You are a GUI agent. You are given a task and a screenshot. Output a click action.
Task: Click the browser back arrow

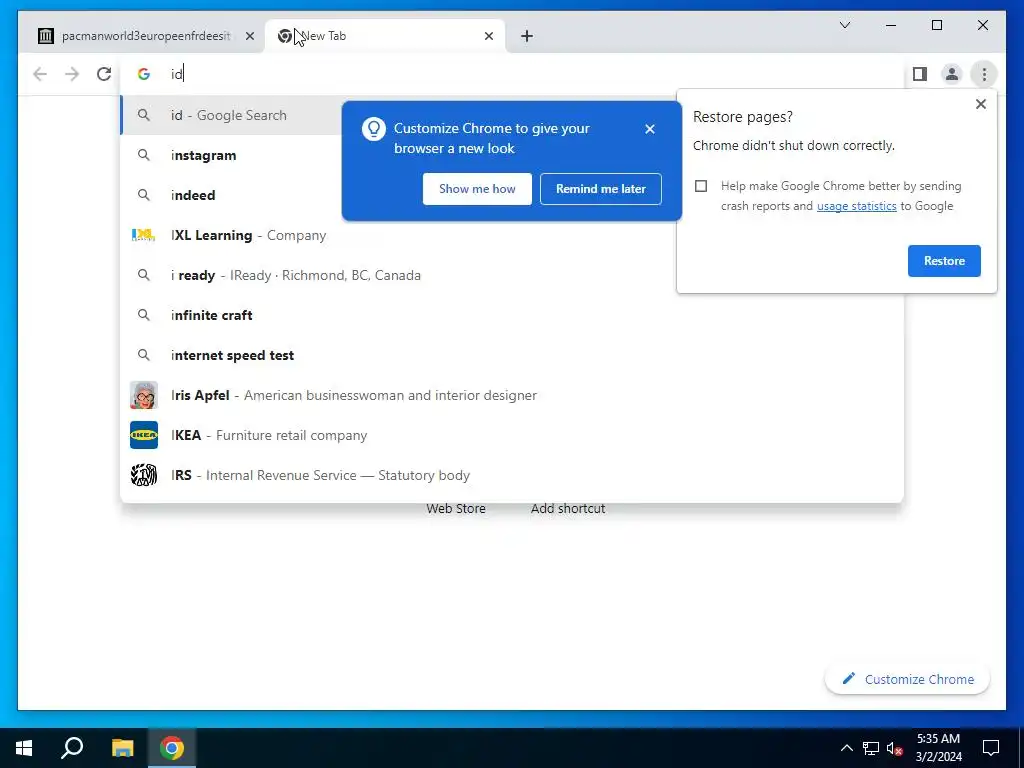click(40, 74)
